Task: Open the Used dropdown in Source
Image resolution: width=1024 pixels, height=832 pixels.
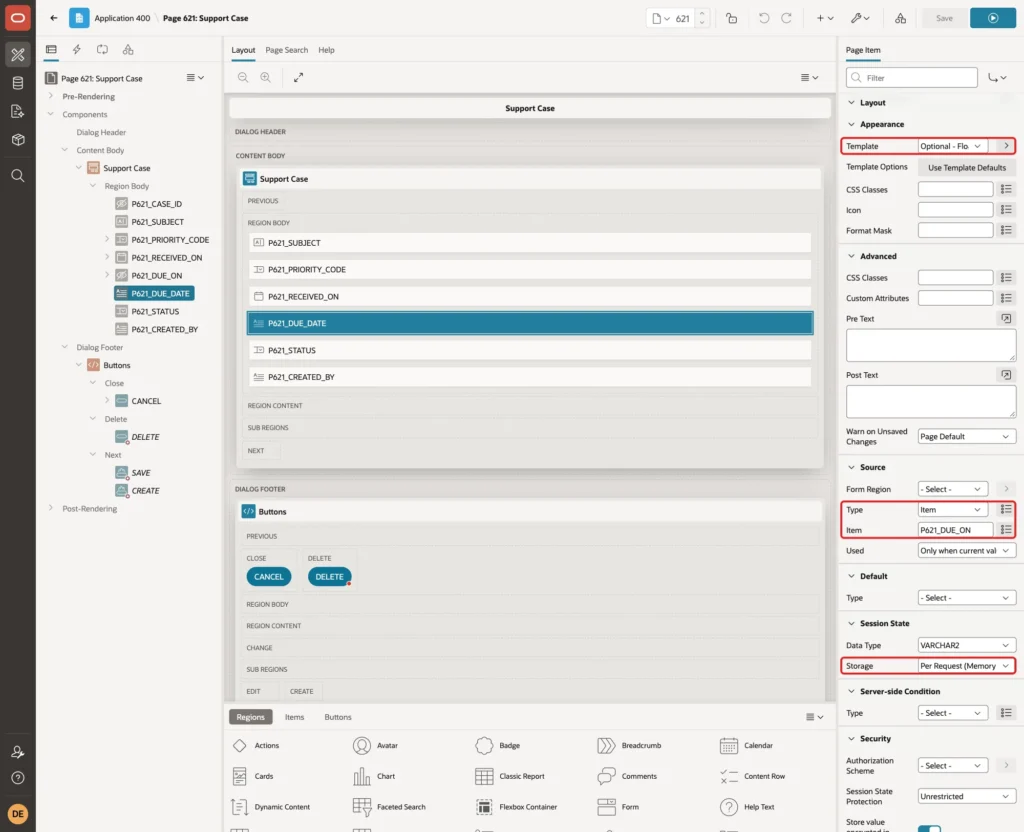Action: [966, 551]
